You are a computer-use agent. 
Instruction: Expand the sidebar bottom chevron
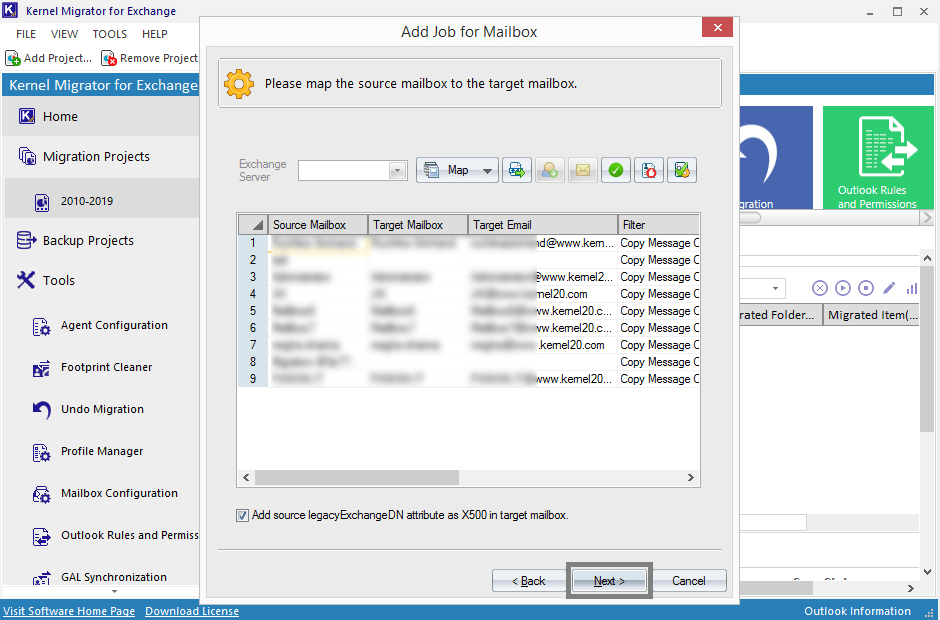point(115,592)
